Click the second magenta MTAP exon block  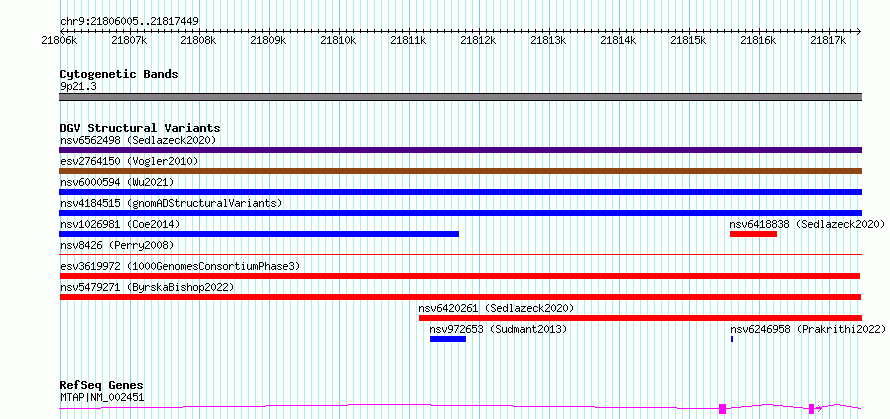point(812,408)
